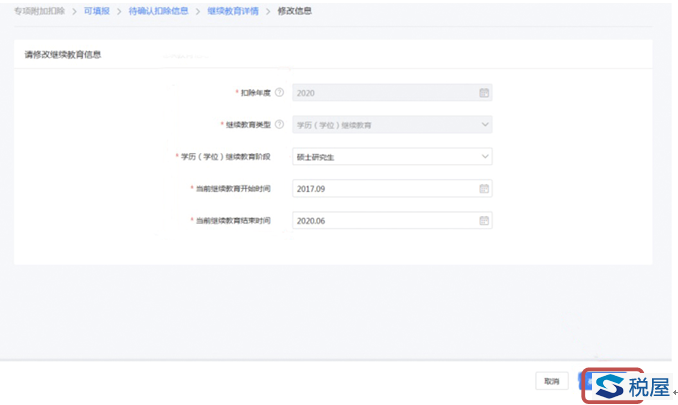678x405 pixels.
Task: Click the 请修改继续教育信息 panel header
Action: (63, 54)
